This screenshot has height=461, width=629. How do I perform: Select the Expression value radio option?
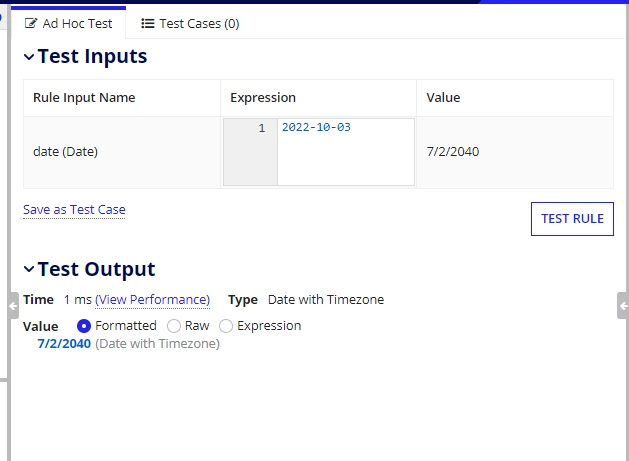pos(226,326)
